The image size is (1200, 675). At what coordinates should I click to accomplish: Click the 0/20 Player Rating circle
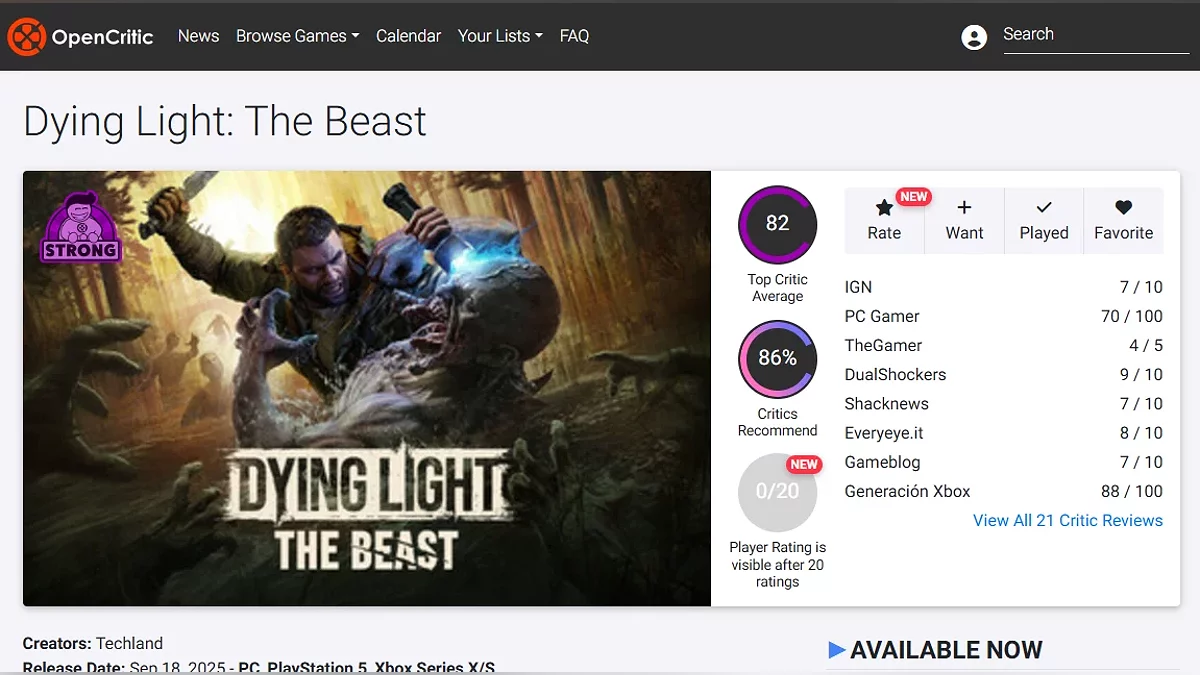pyautogui.click(x=777, y=492)
